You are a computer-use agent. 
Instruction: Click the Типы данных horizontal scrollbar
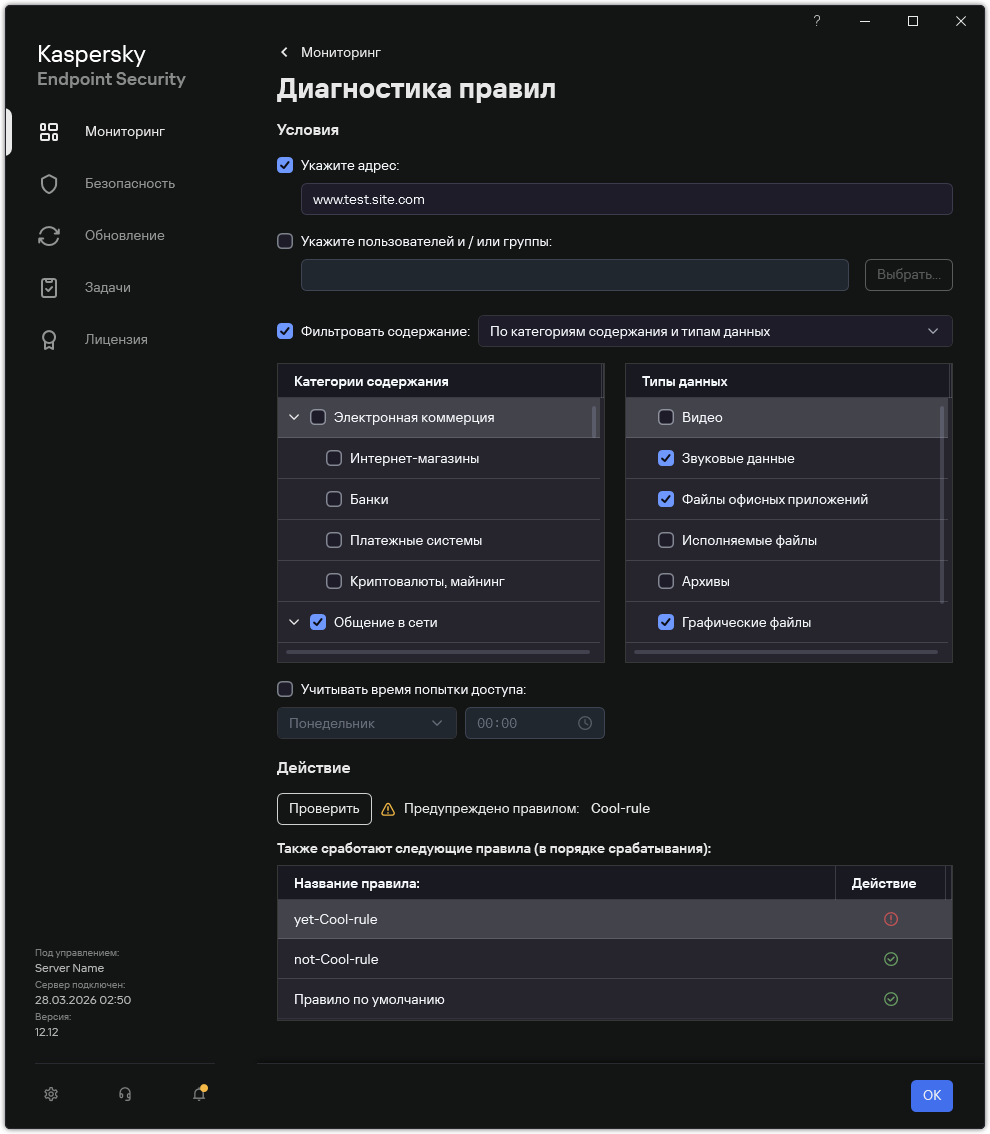pos(786,652)
